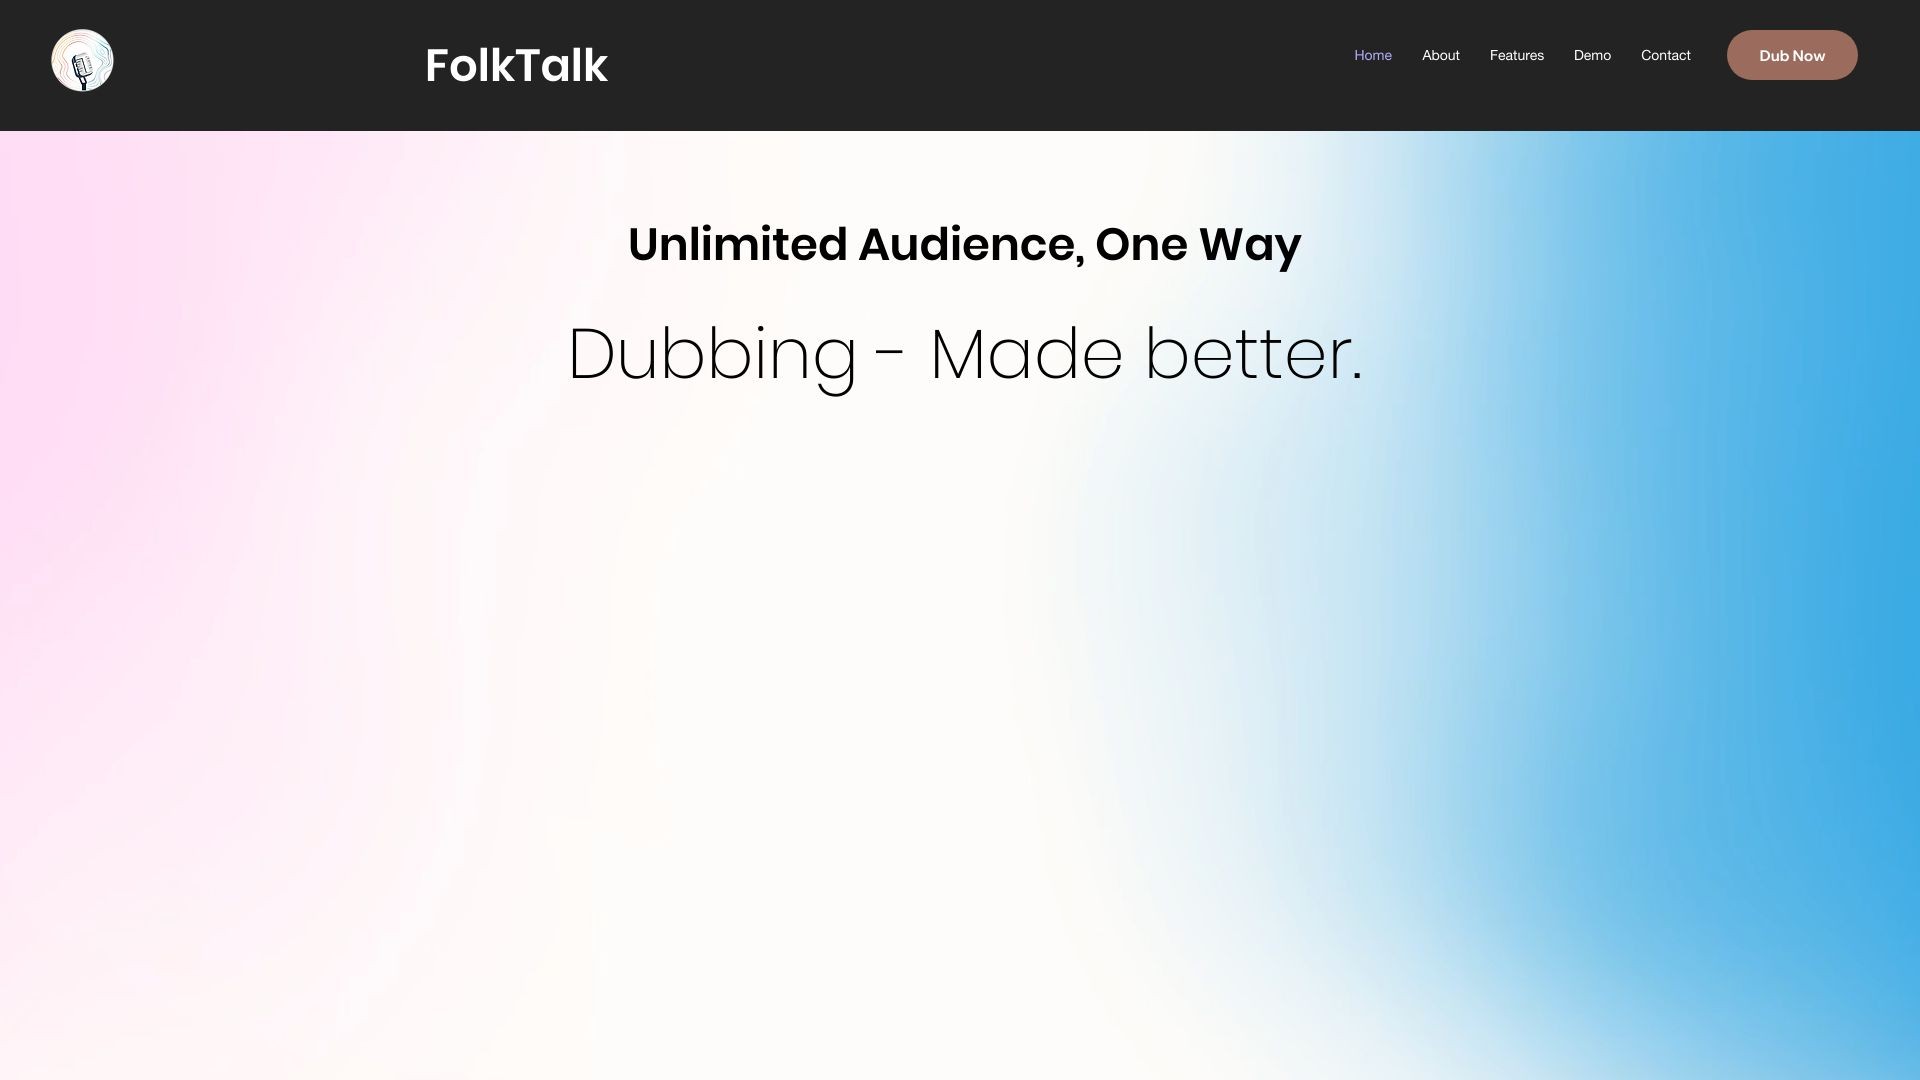Go to the Contact section
Viewport: 1920px width, 1080px height.
point(1665,55)
